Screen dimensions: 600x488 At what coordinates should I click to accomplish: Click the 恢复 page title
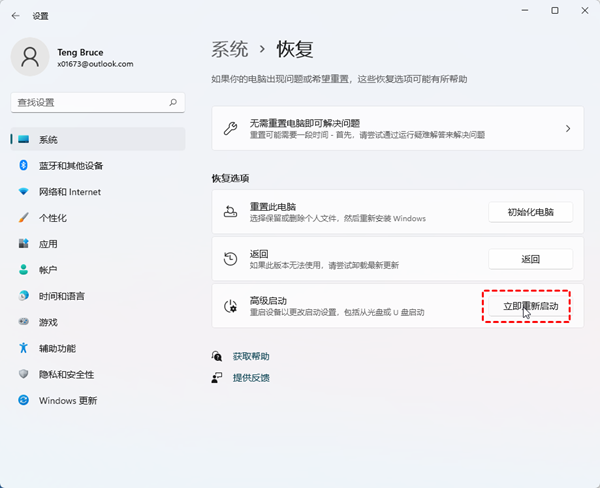(295, 49)
